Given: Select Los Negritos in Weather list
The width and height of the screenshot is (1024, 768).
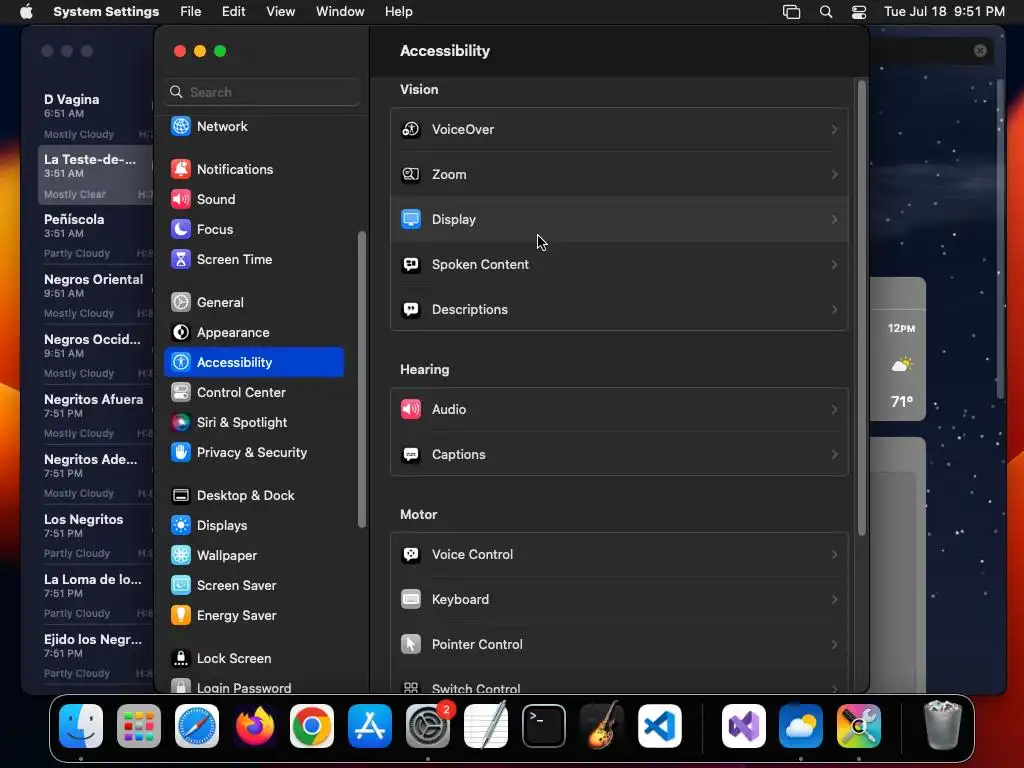Looking at the screenshot, I should click(96, 534).
